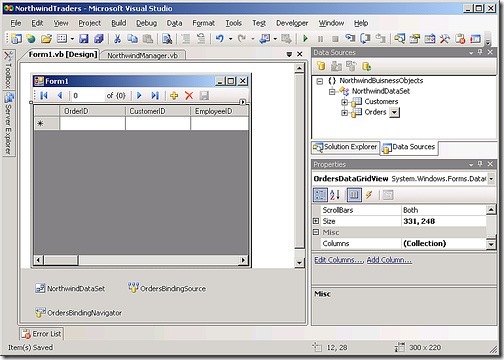Screen dimensions: 504x360
Task: Switch to the Solution Explorer tab
Action: pos(345,147)
